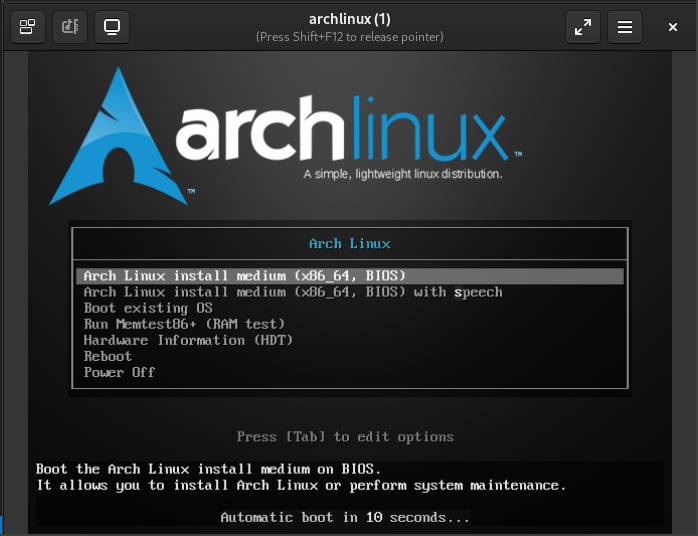The width and height of the screenshot is (698, 536).
Task: Click the display console icon
Action: (x=112, y=27)
